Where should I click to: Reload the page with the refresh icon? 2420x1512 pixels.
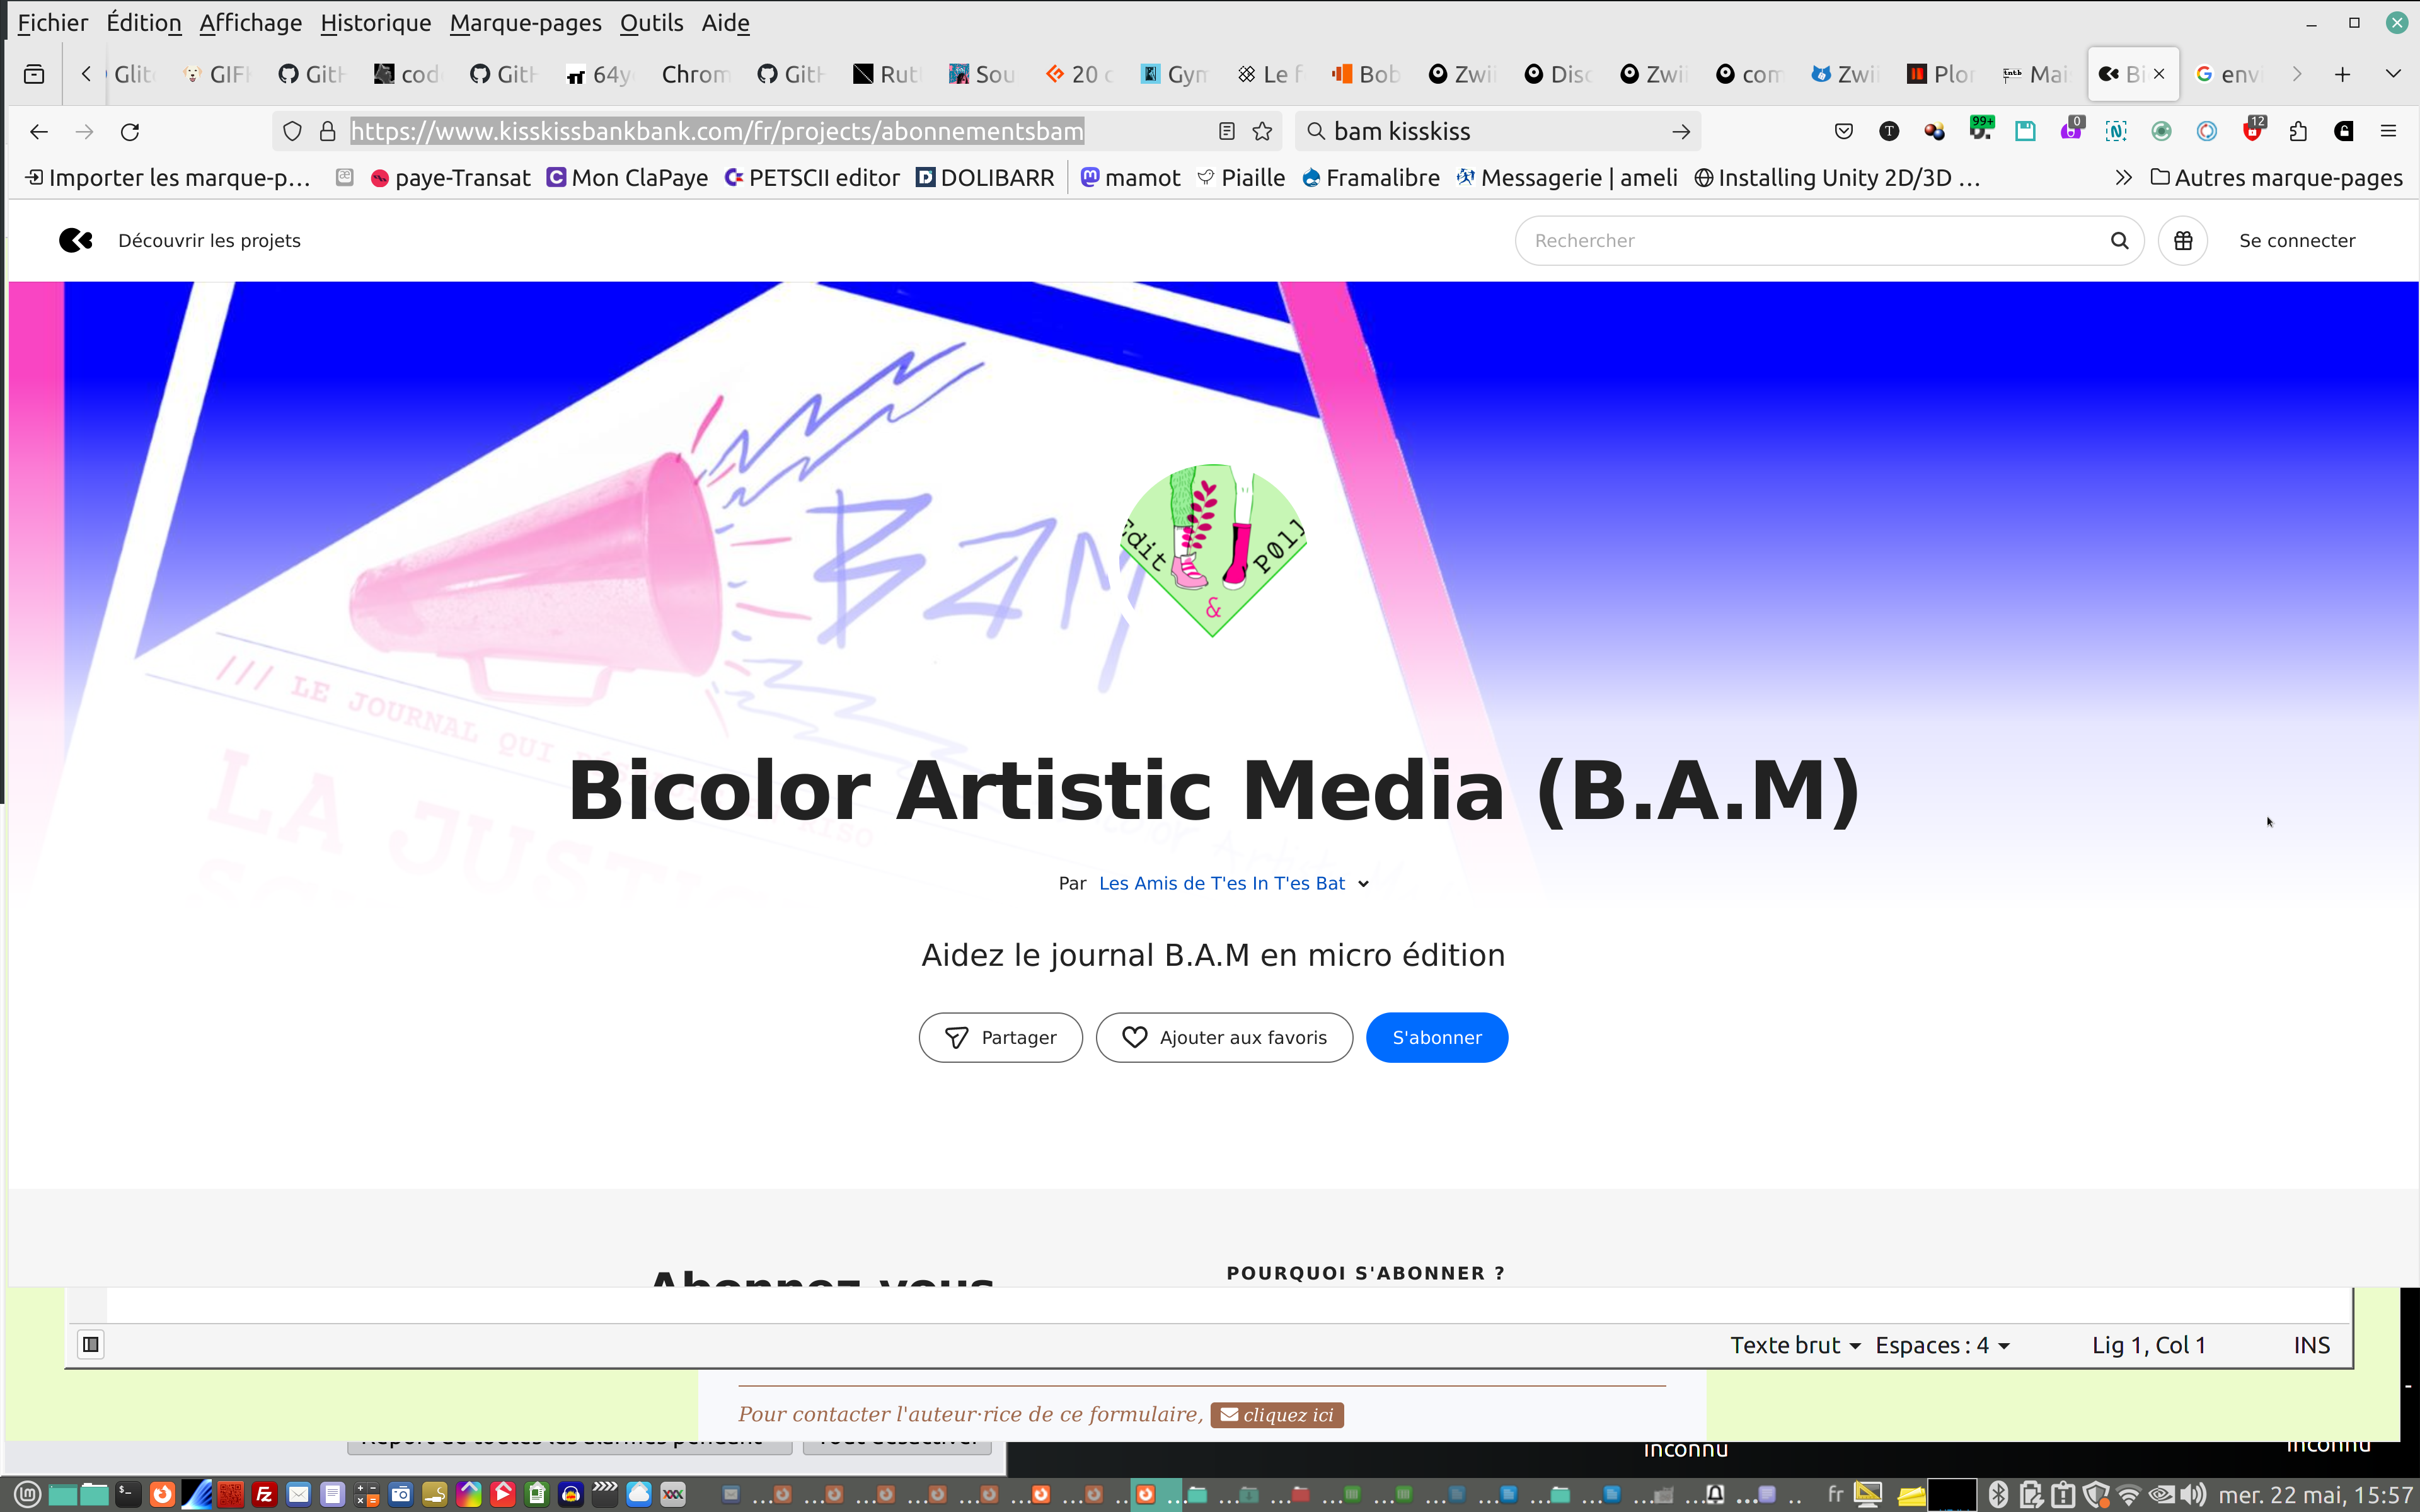(x=130, y=131)
